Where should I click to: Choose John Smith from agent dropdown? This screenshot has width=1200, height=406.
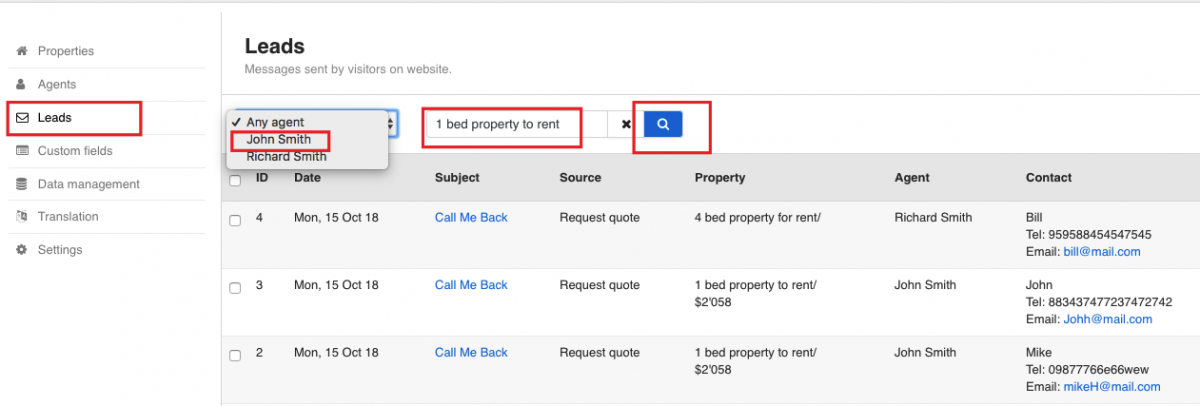point(279,140)
